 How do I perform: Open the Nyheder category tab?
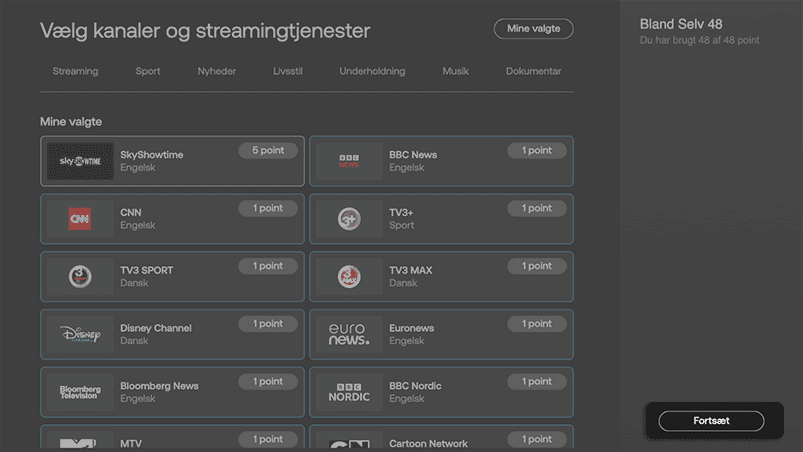217,71
